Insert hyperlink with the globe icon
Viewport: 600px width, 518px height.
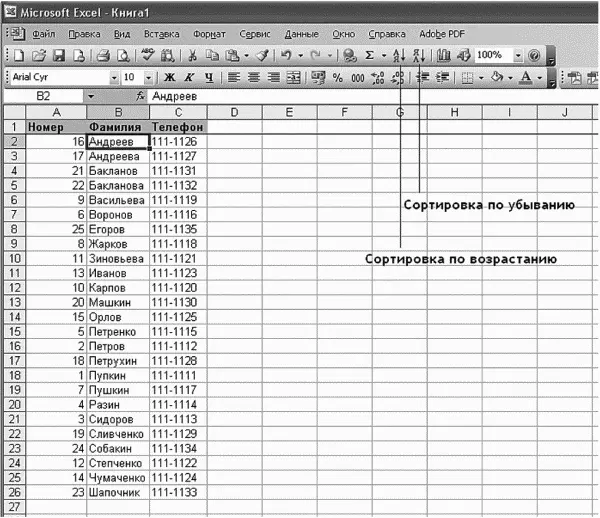tap(349, 56)
